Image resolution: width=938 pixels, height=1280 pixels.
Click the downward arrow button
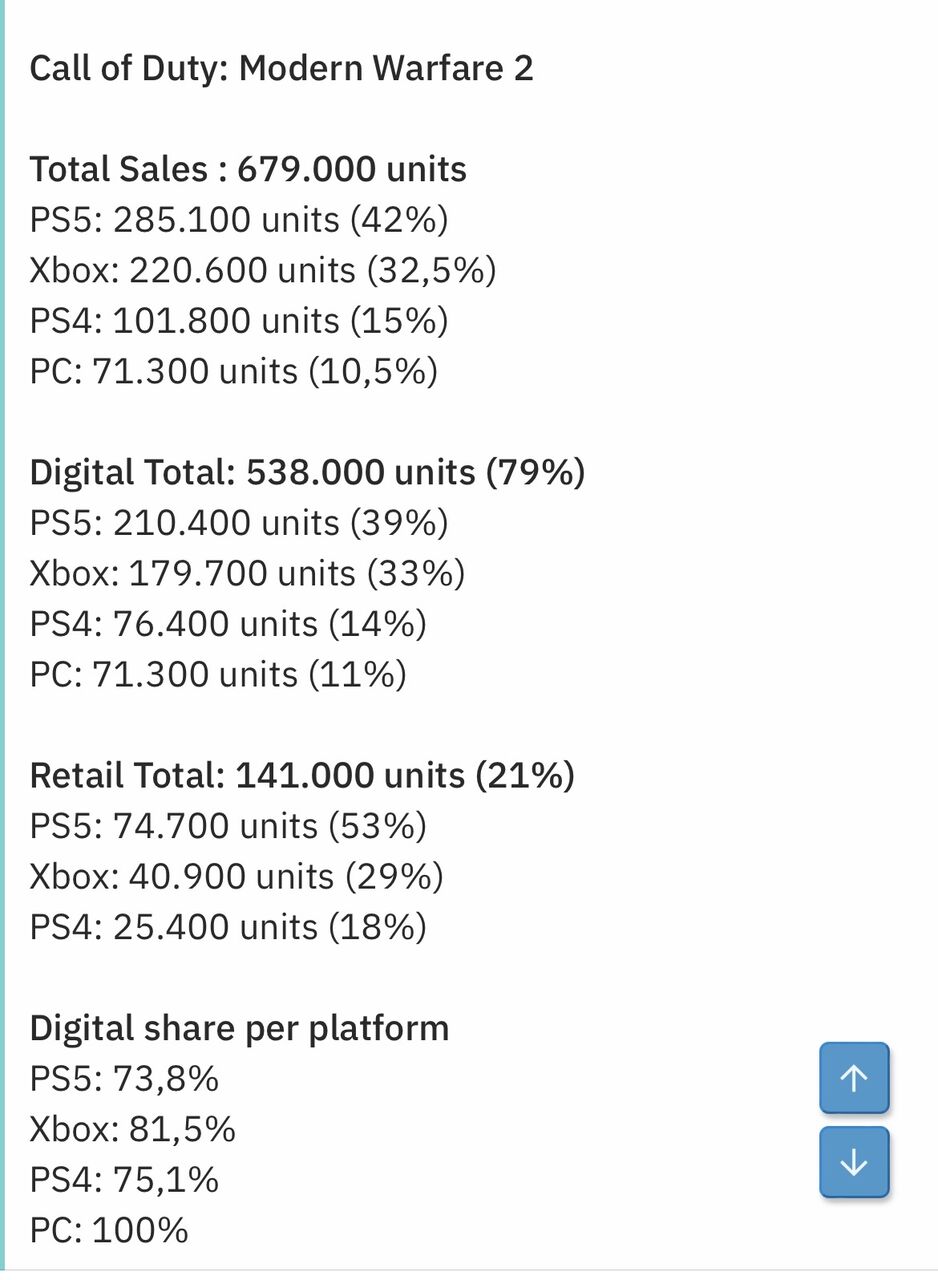tap(853, 1162)
